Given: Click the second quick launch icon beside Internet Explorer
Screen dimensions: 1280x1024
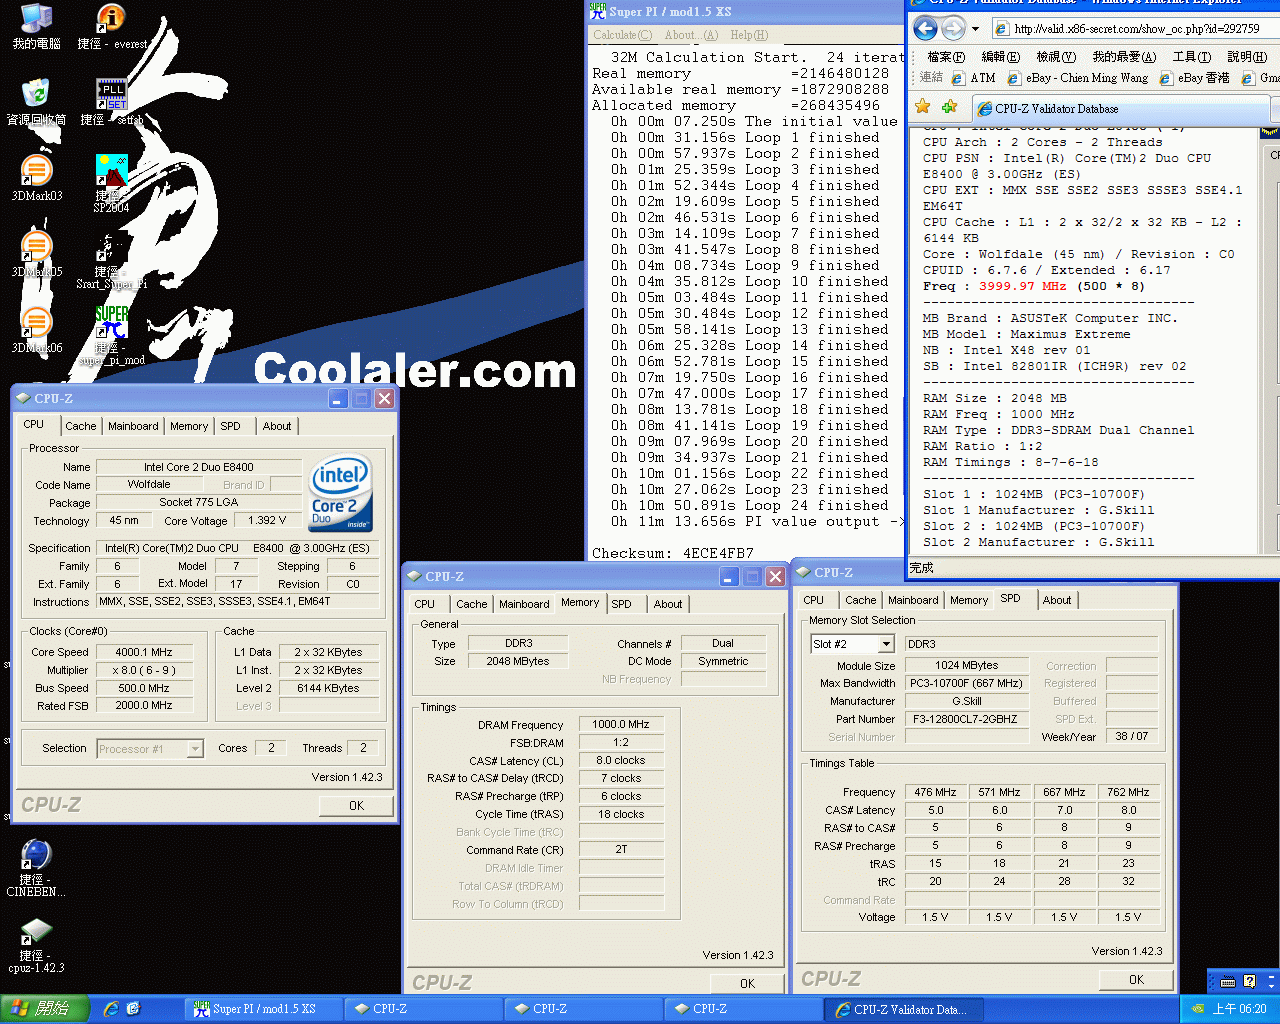Looking at the screenshot, I should (x=133, y=1009).
